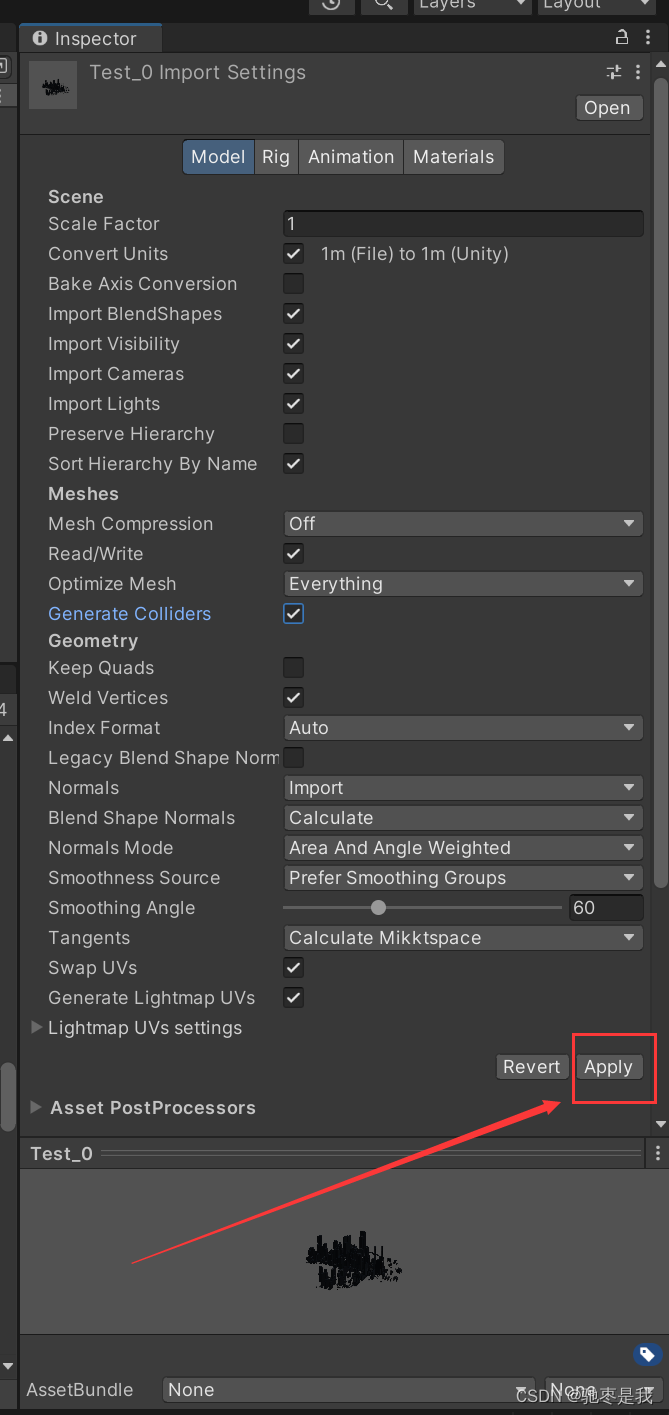
Task: Switch to the Rig tab
Action: coord(276,156)
